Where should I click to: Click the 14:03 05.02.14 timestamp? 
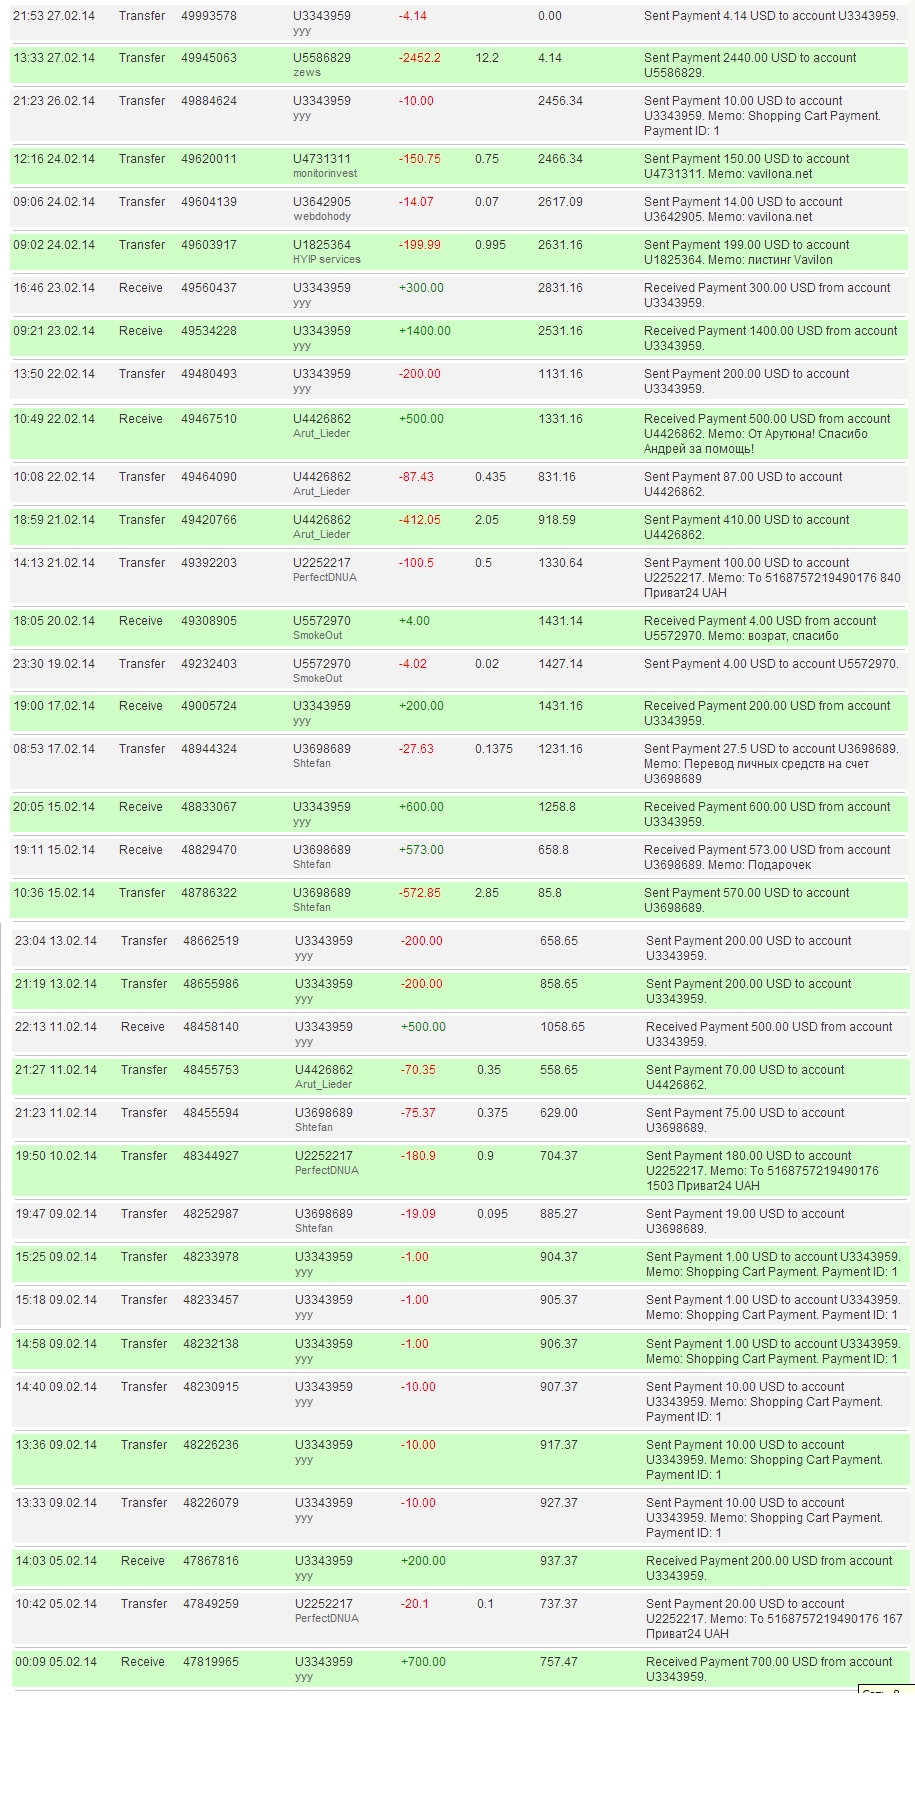[56, 1561]
